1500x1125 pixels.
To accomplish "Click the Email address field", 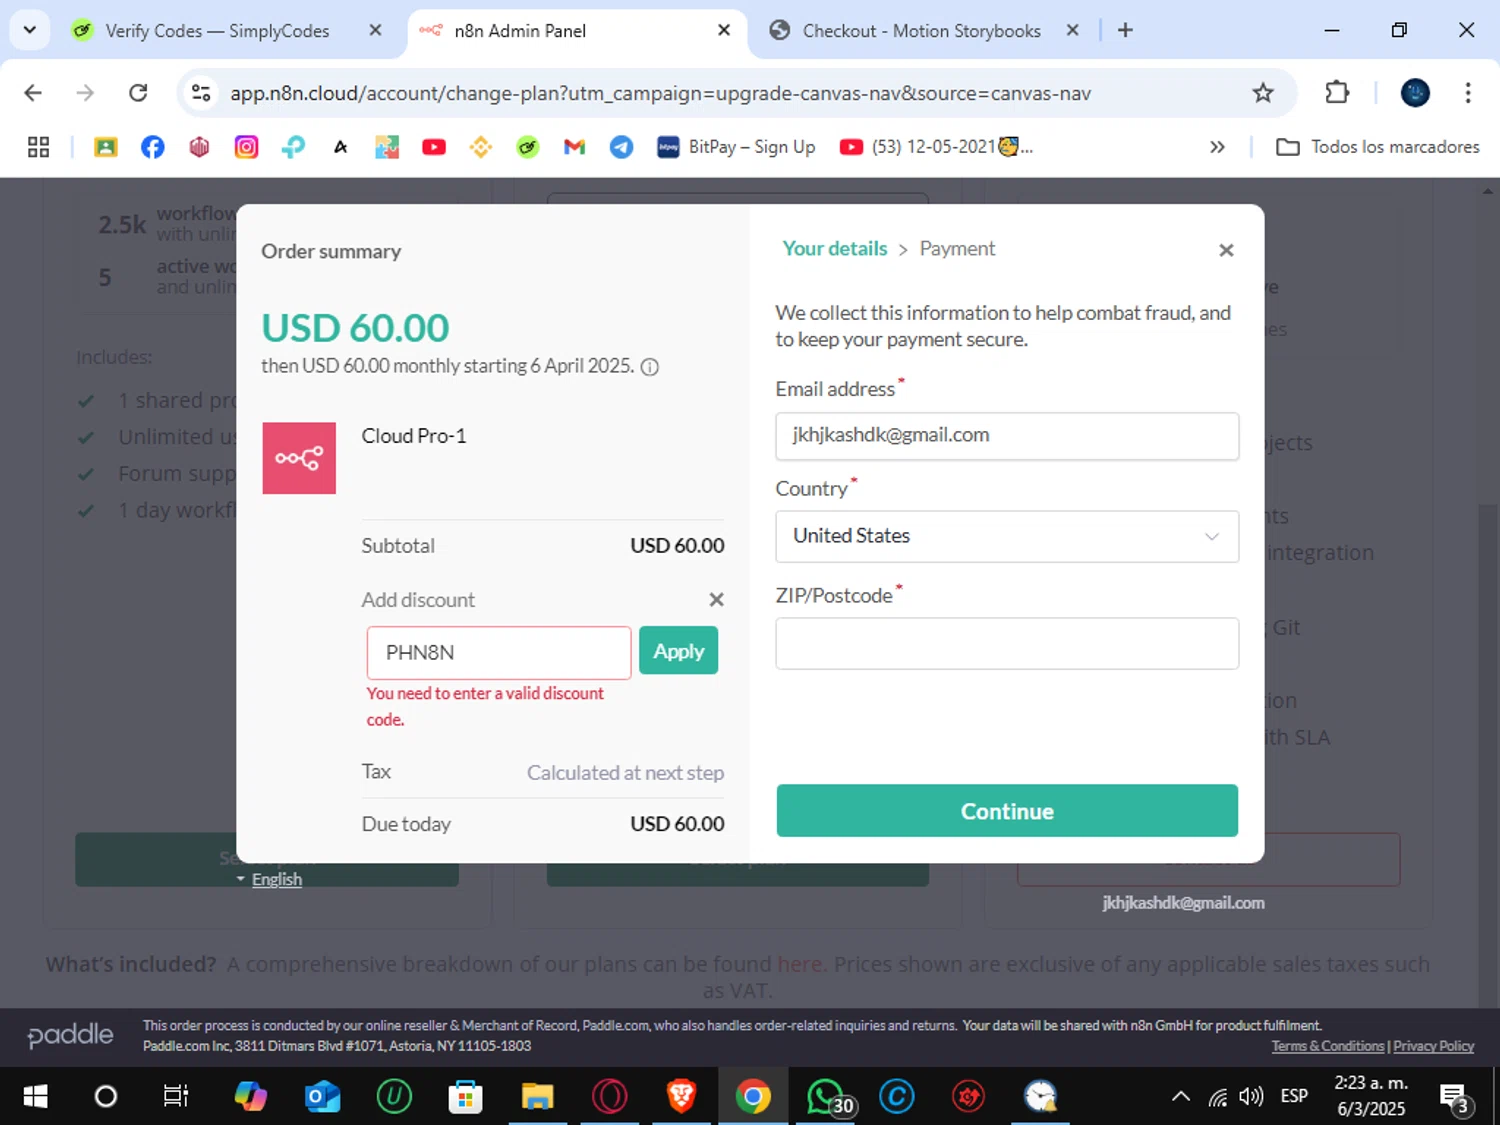I will [x=1007, y=436].
